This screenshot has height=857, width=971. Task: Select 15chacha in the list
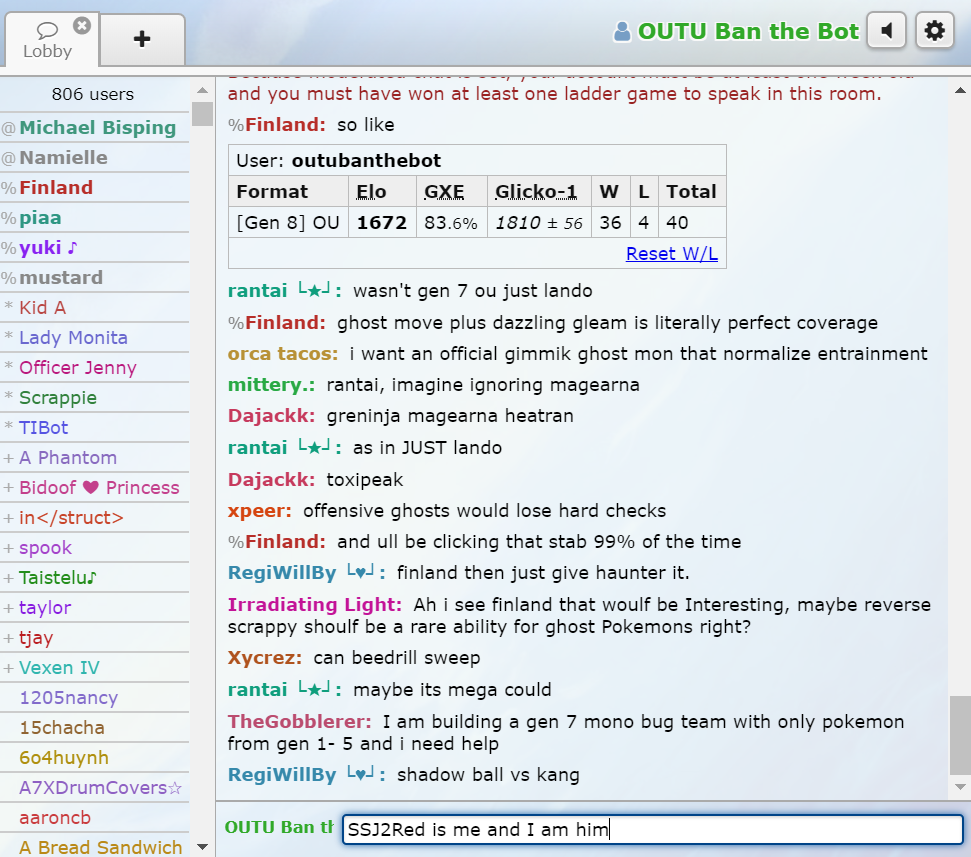point(94,728)
